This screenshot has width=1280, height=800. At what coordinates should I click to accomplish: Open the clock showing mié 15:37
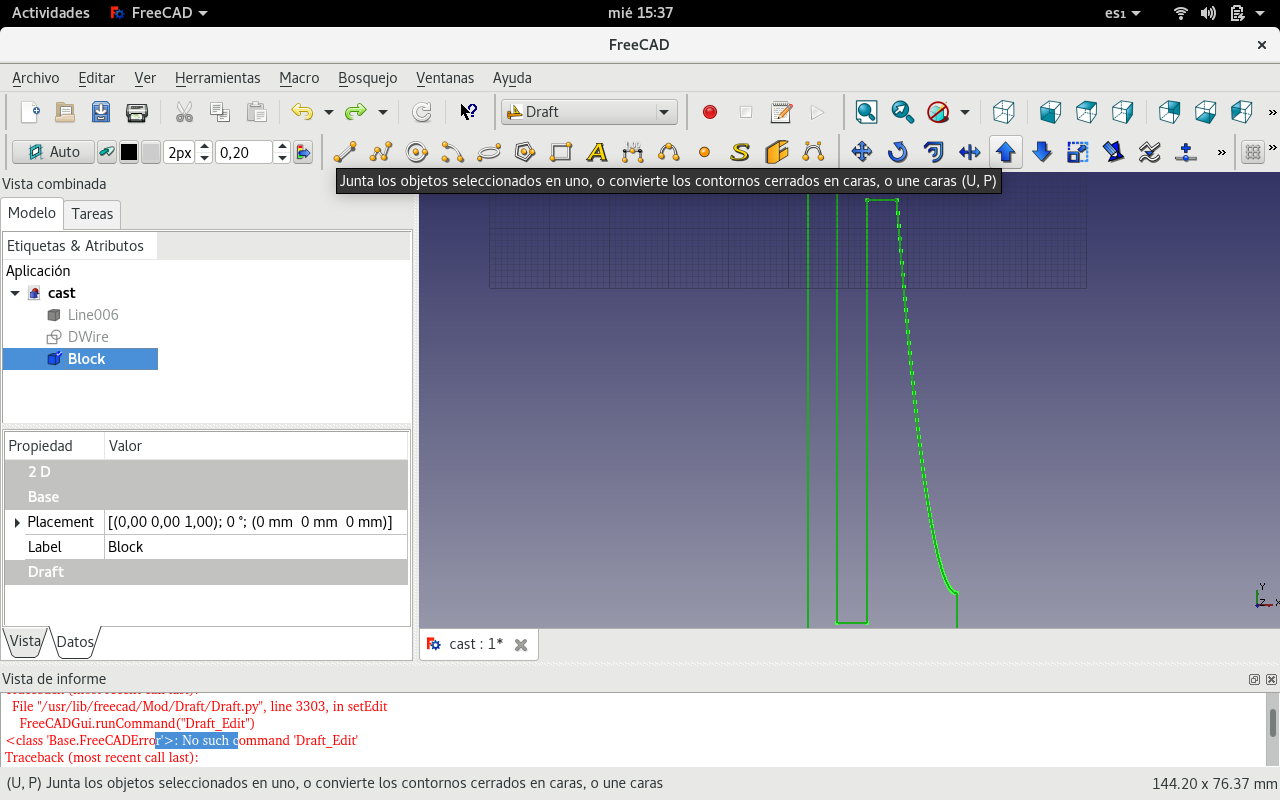[640, 13]
